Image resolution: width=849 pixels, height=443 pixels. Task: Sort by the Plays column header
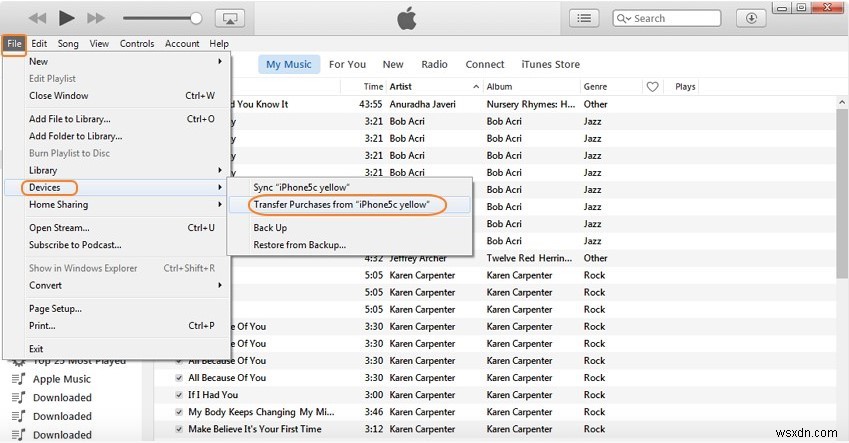point(685,87)
